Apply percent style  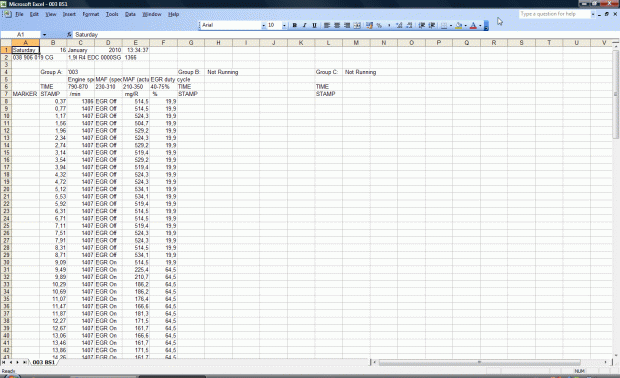[x=379, y=25]
